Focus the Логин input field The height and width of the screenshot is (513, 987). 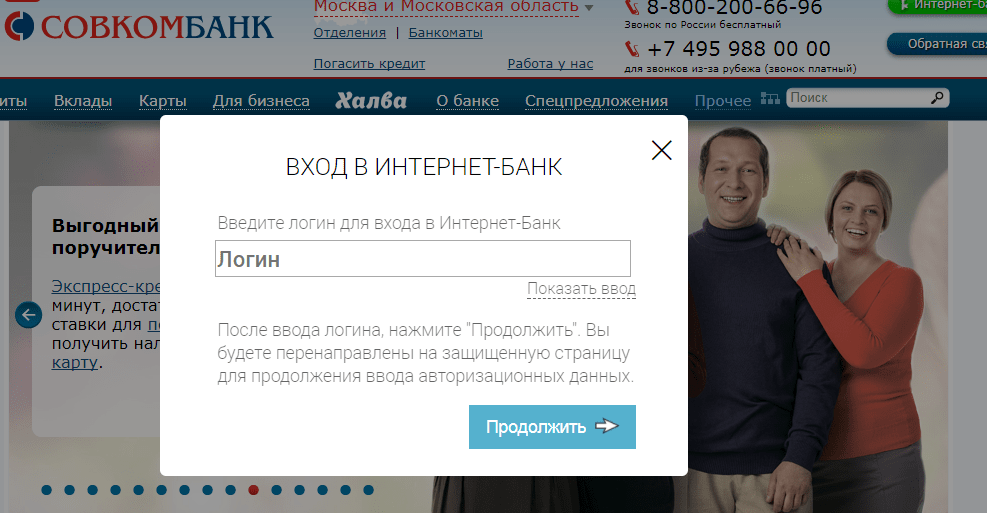[x=422, y=259]
